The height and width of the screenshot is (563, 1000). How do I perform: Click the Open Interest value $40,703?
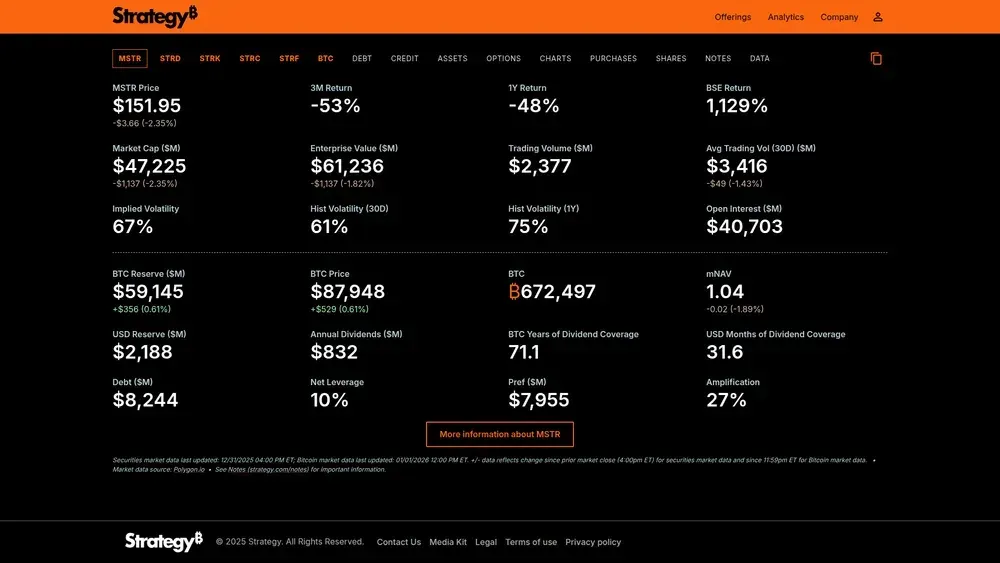coord(744,227)
